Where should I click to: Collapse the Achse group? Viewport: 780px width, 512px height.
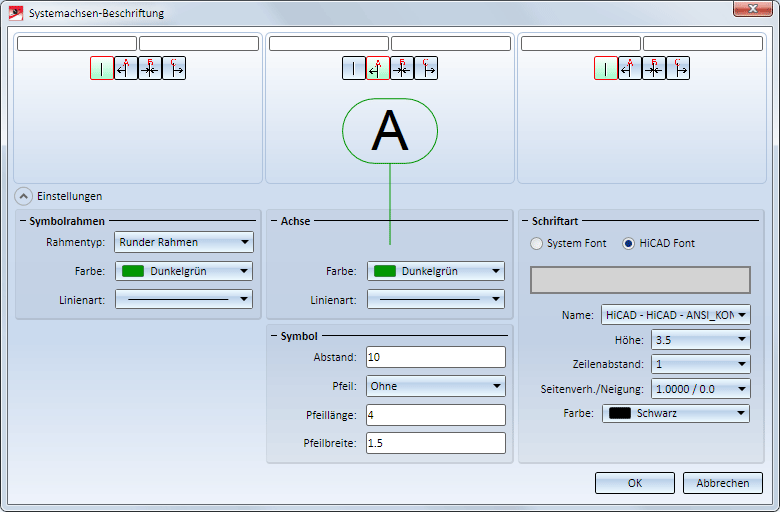pos(274,220)
